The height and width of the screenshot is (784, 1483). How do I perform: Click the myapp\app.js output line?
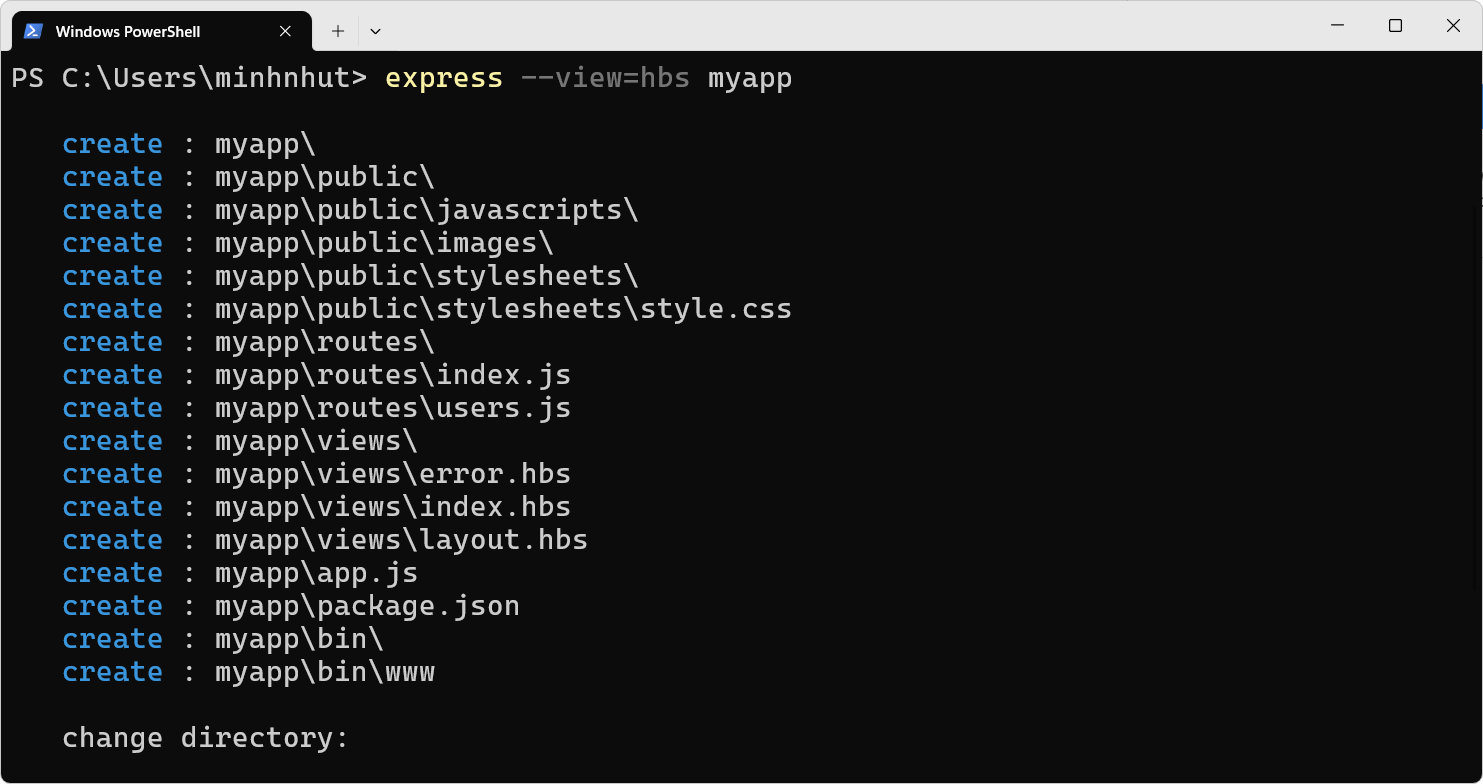tap(240, 573)
